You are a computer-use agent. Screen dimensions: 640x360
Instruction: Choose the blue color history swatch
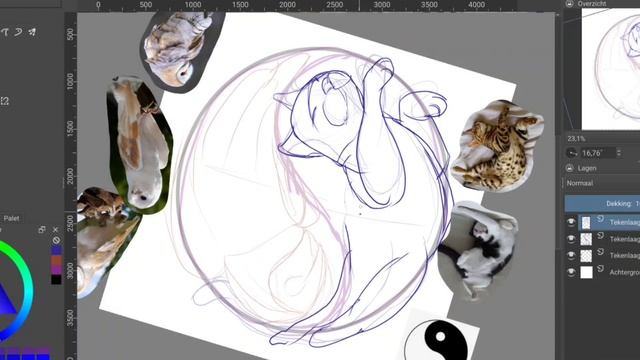coord(56,250)
